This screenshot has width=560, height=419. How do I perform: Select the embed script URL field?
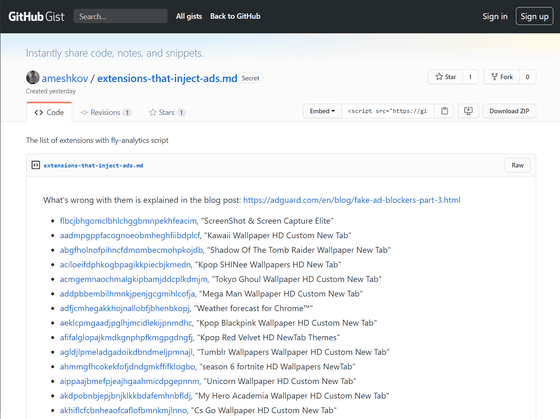[x=388, y=111]
